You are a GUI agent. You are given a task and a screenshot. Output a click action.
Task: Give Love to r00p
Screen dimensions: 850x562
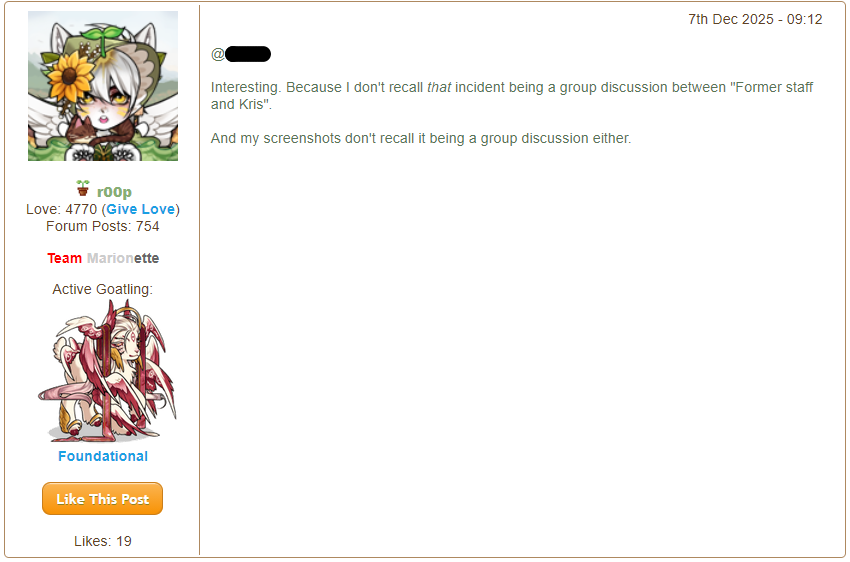point(140,209)
